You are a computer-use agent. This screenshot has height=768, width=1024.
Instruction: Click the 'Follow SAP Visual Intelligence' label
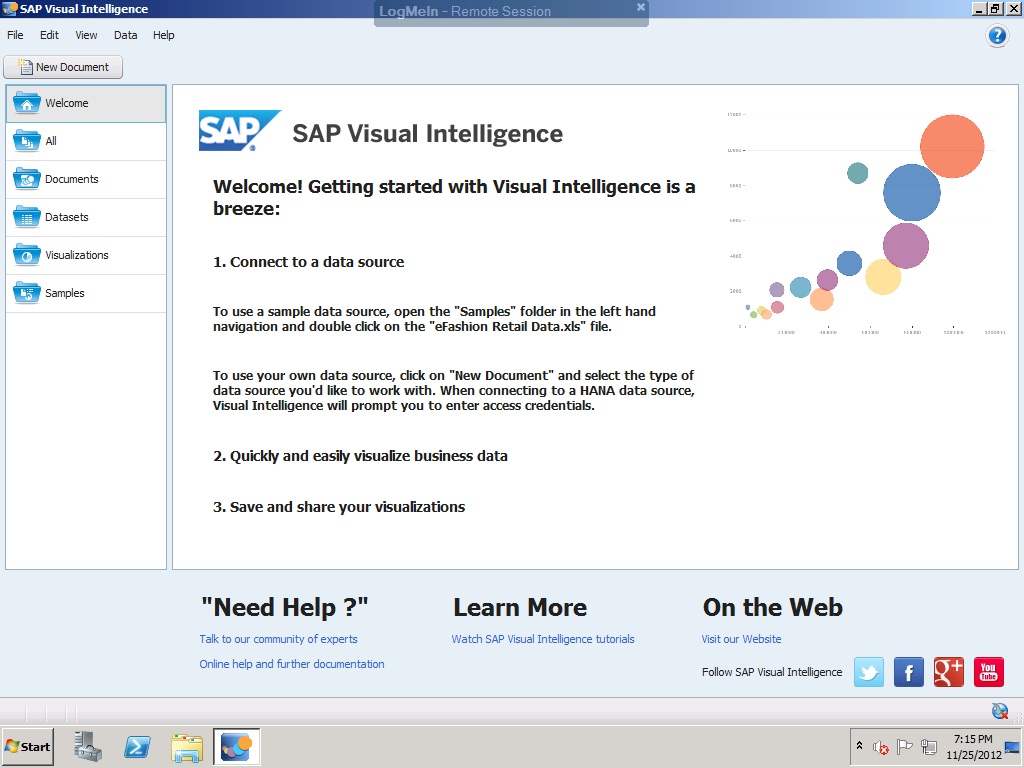tap(772, 672)
